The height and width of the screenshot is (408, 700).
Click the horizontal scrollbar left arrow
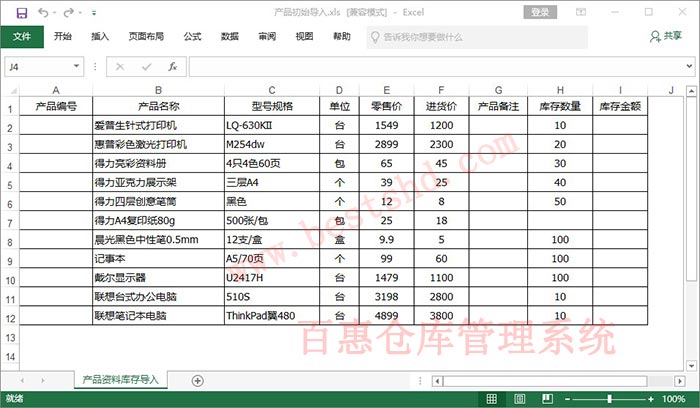(x=438, y=381)
